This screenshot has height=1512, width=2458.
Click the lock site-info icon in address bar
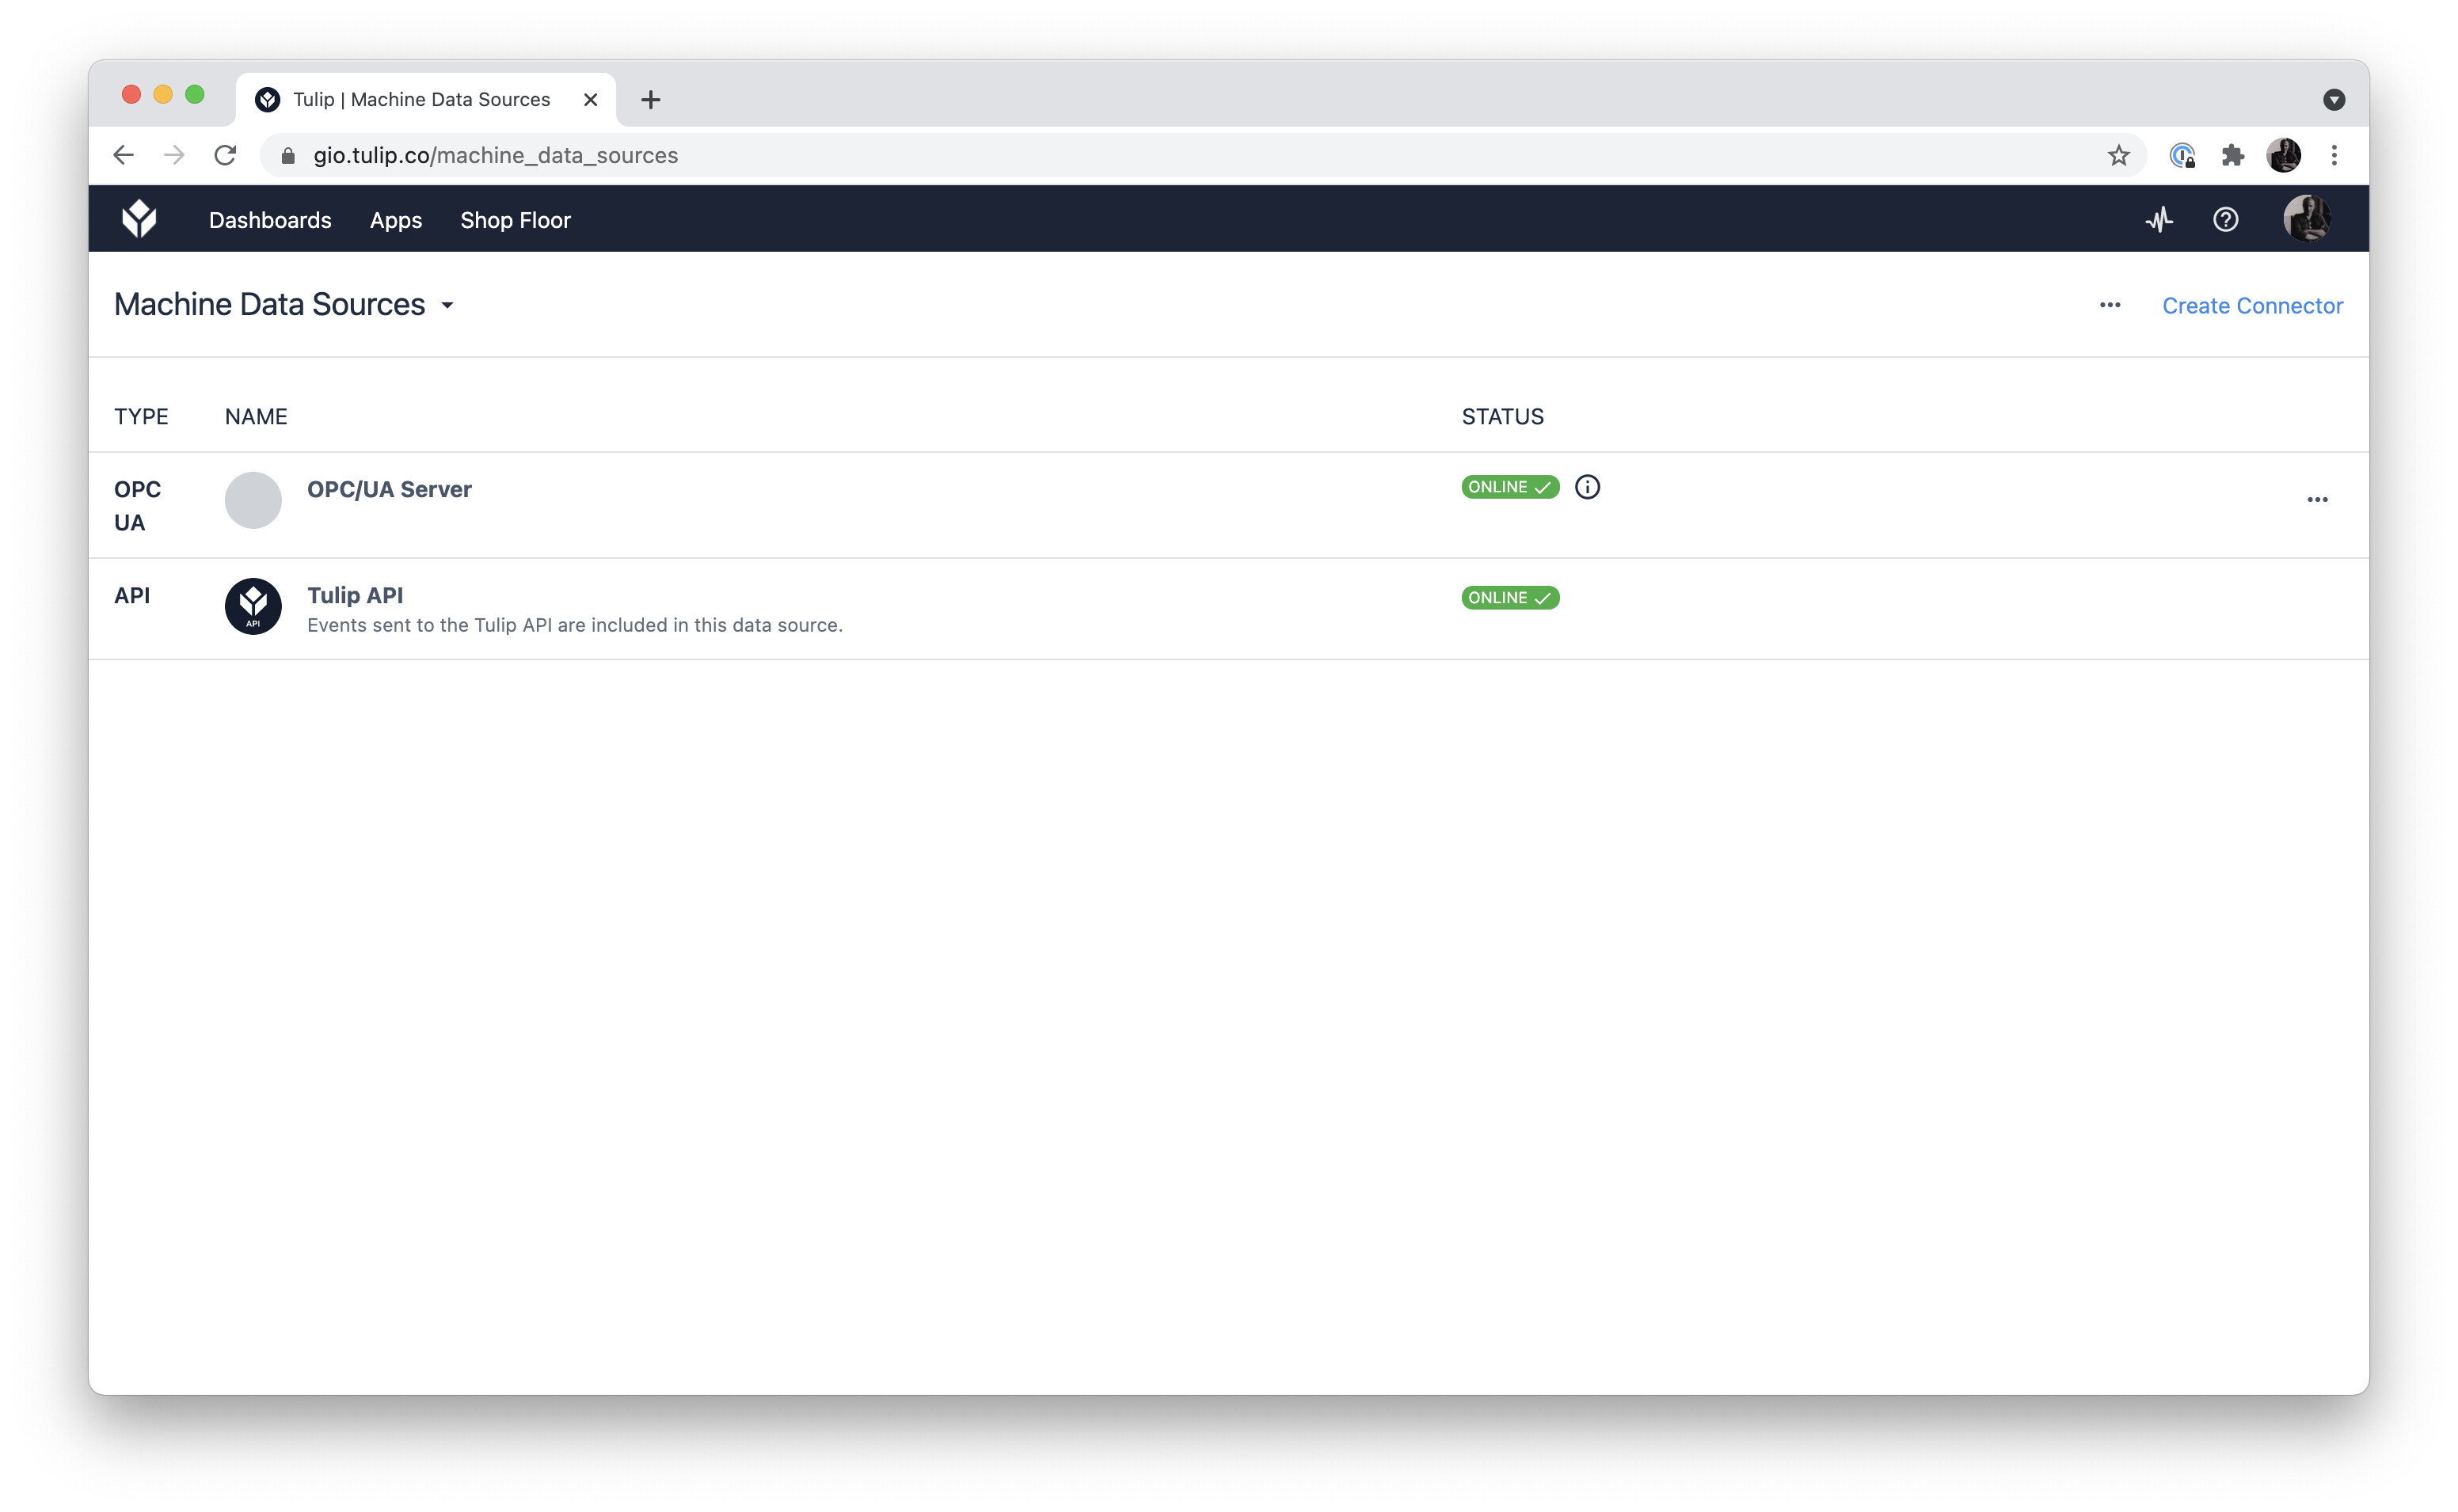point(288,155)
